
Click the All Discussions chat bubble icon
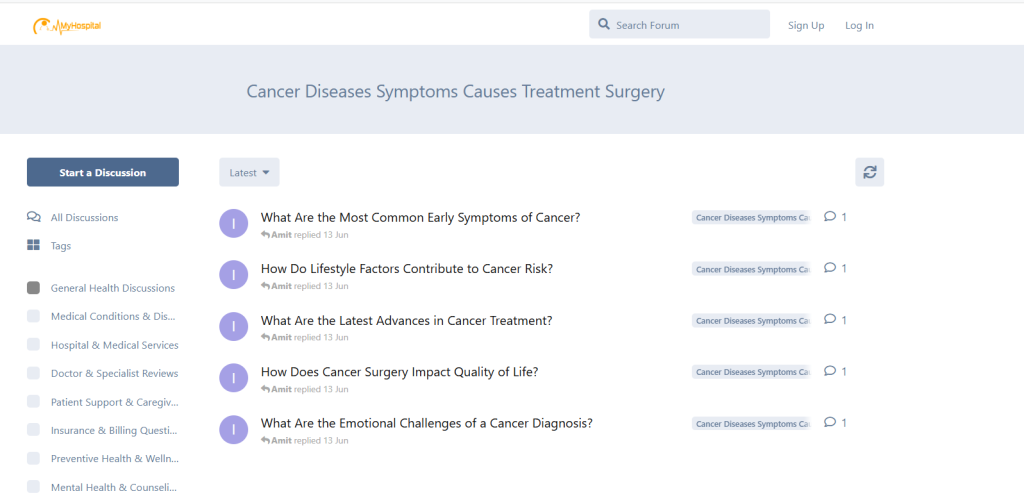click(34, 217)
